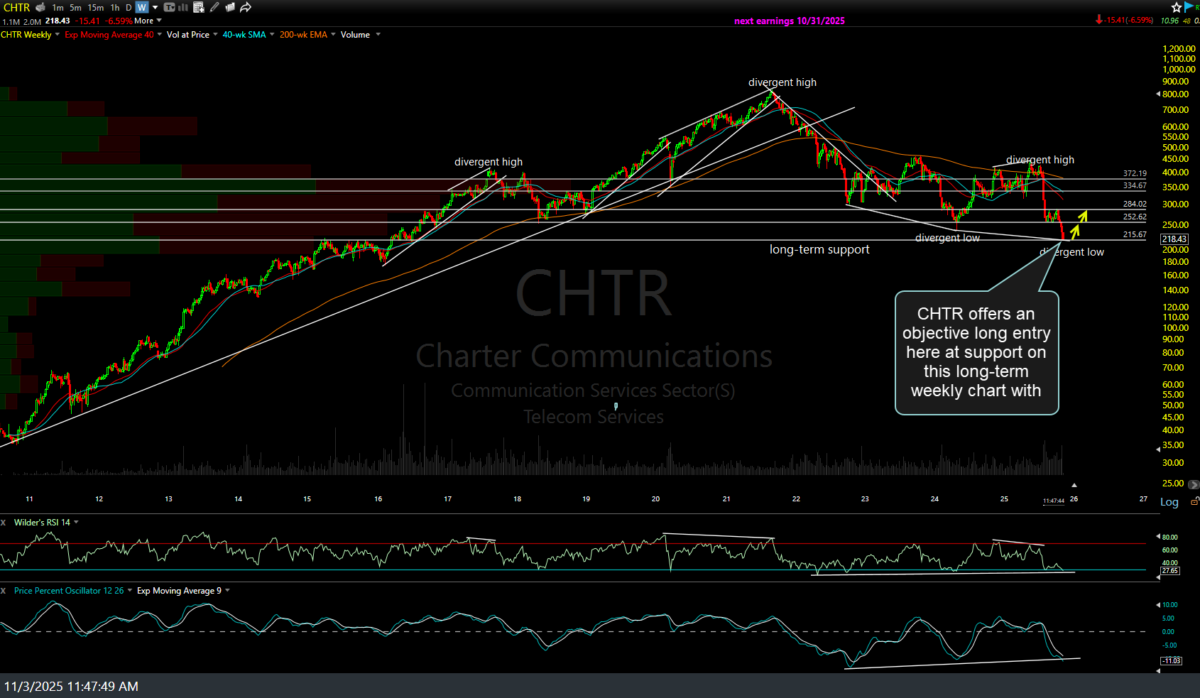This screenshot has width=1200, height=698.
Task: Click the add indicator list icon
Action: coord(198,7)
